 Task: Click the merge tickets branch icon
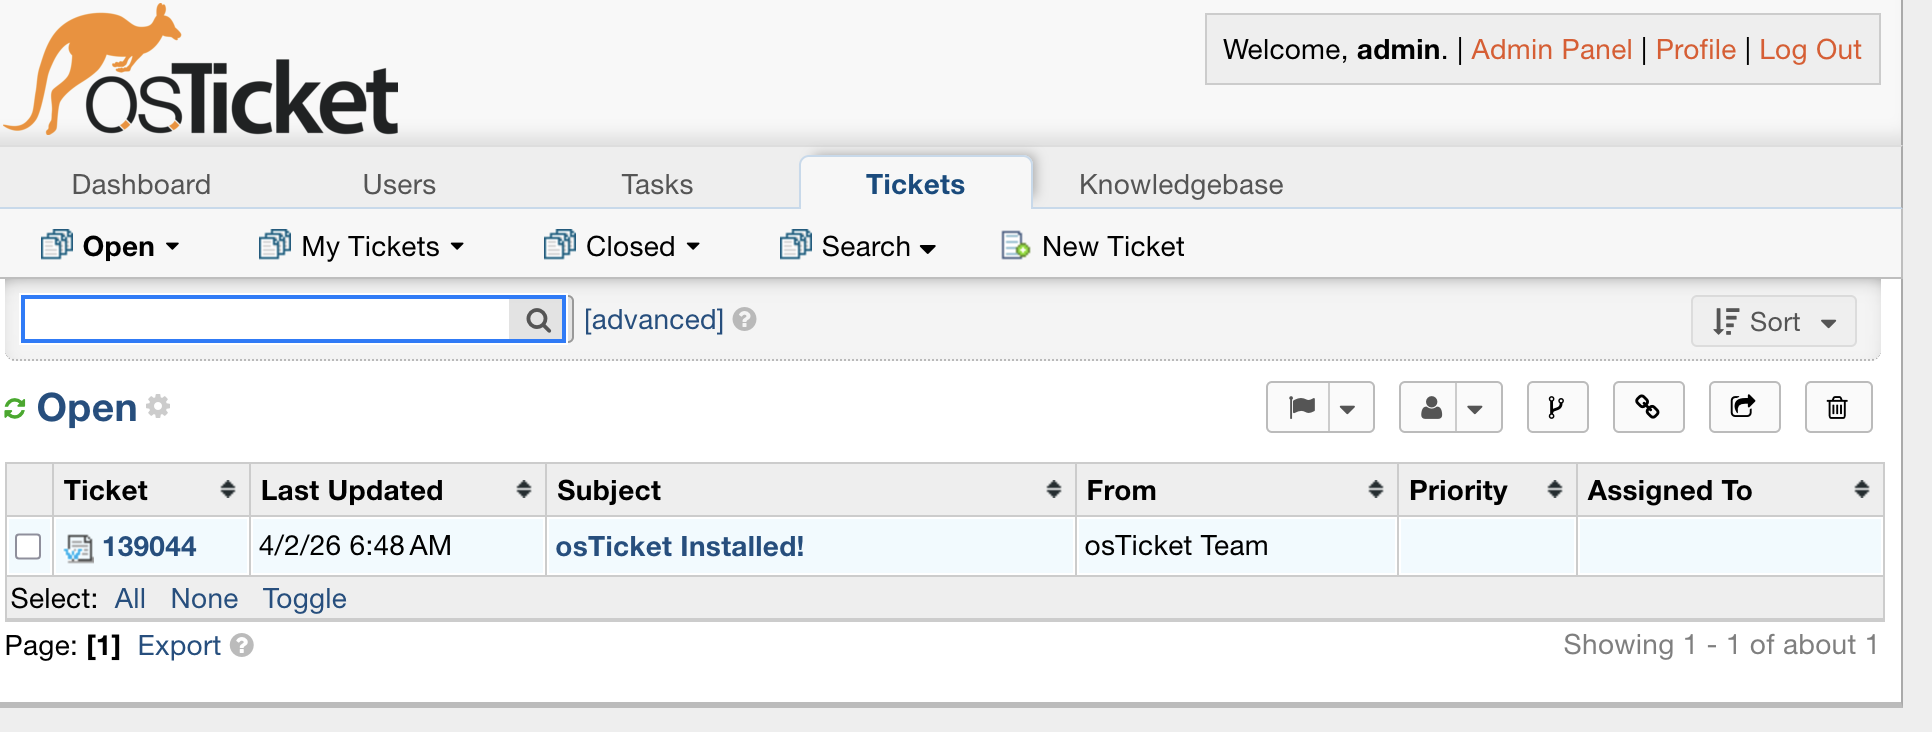[x=1557, y=407]
